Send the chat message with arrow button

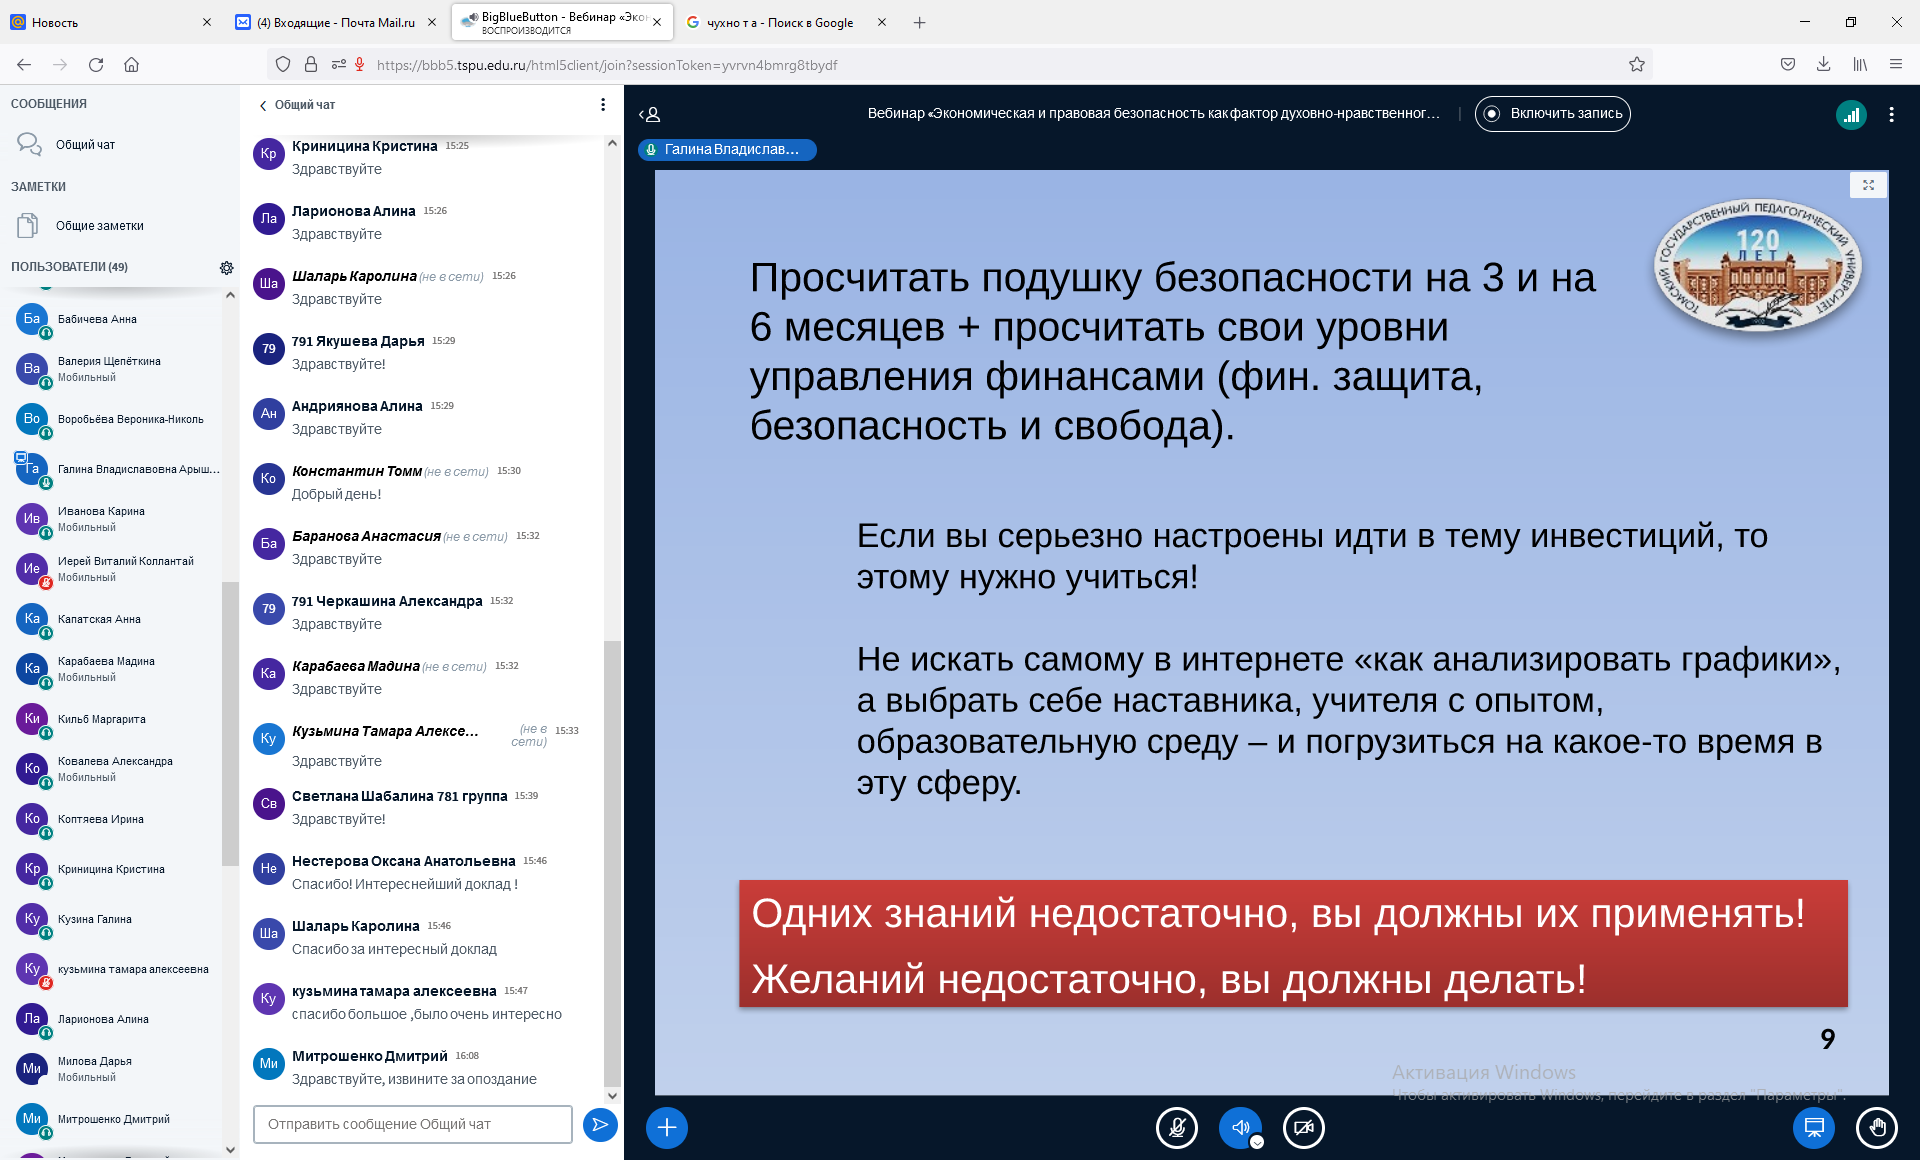click(x=600, y=1125)
